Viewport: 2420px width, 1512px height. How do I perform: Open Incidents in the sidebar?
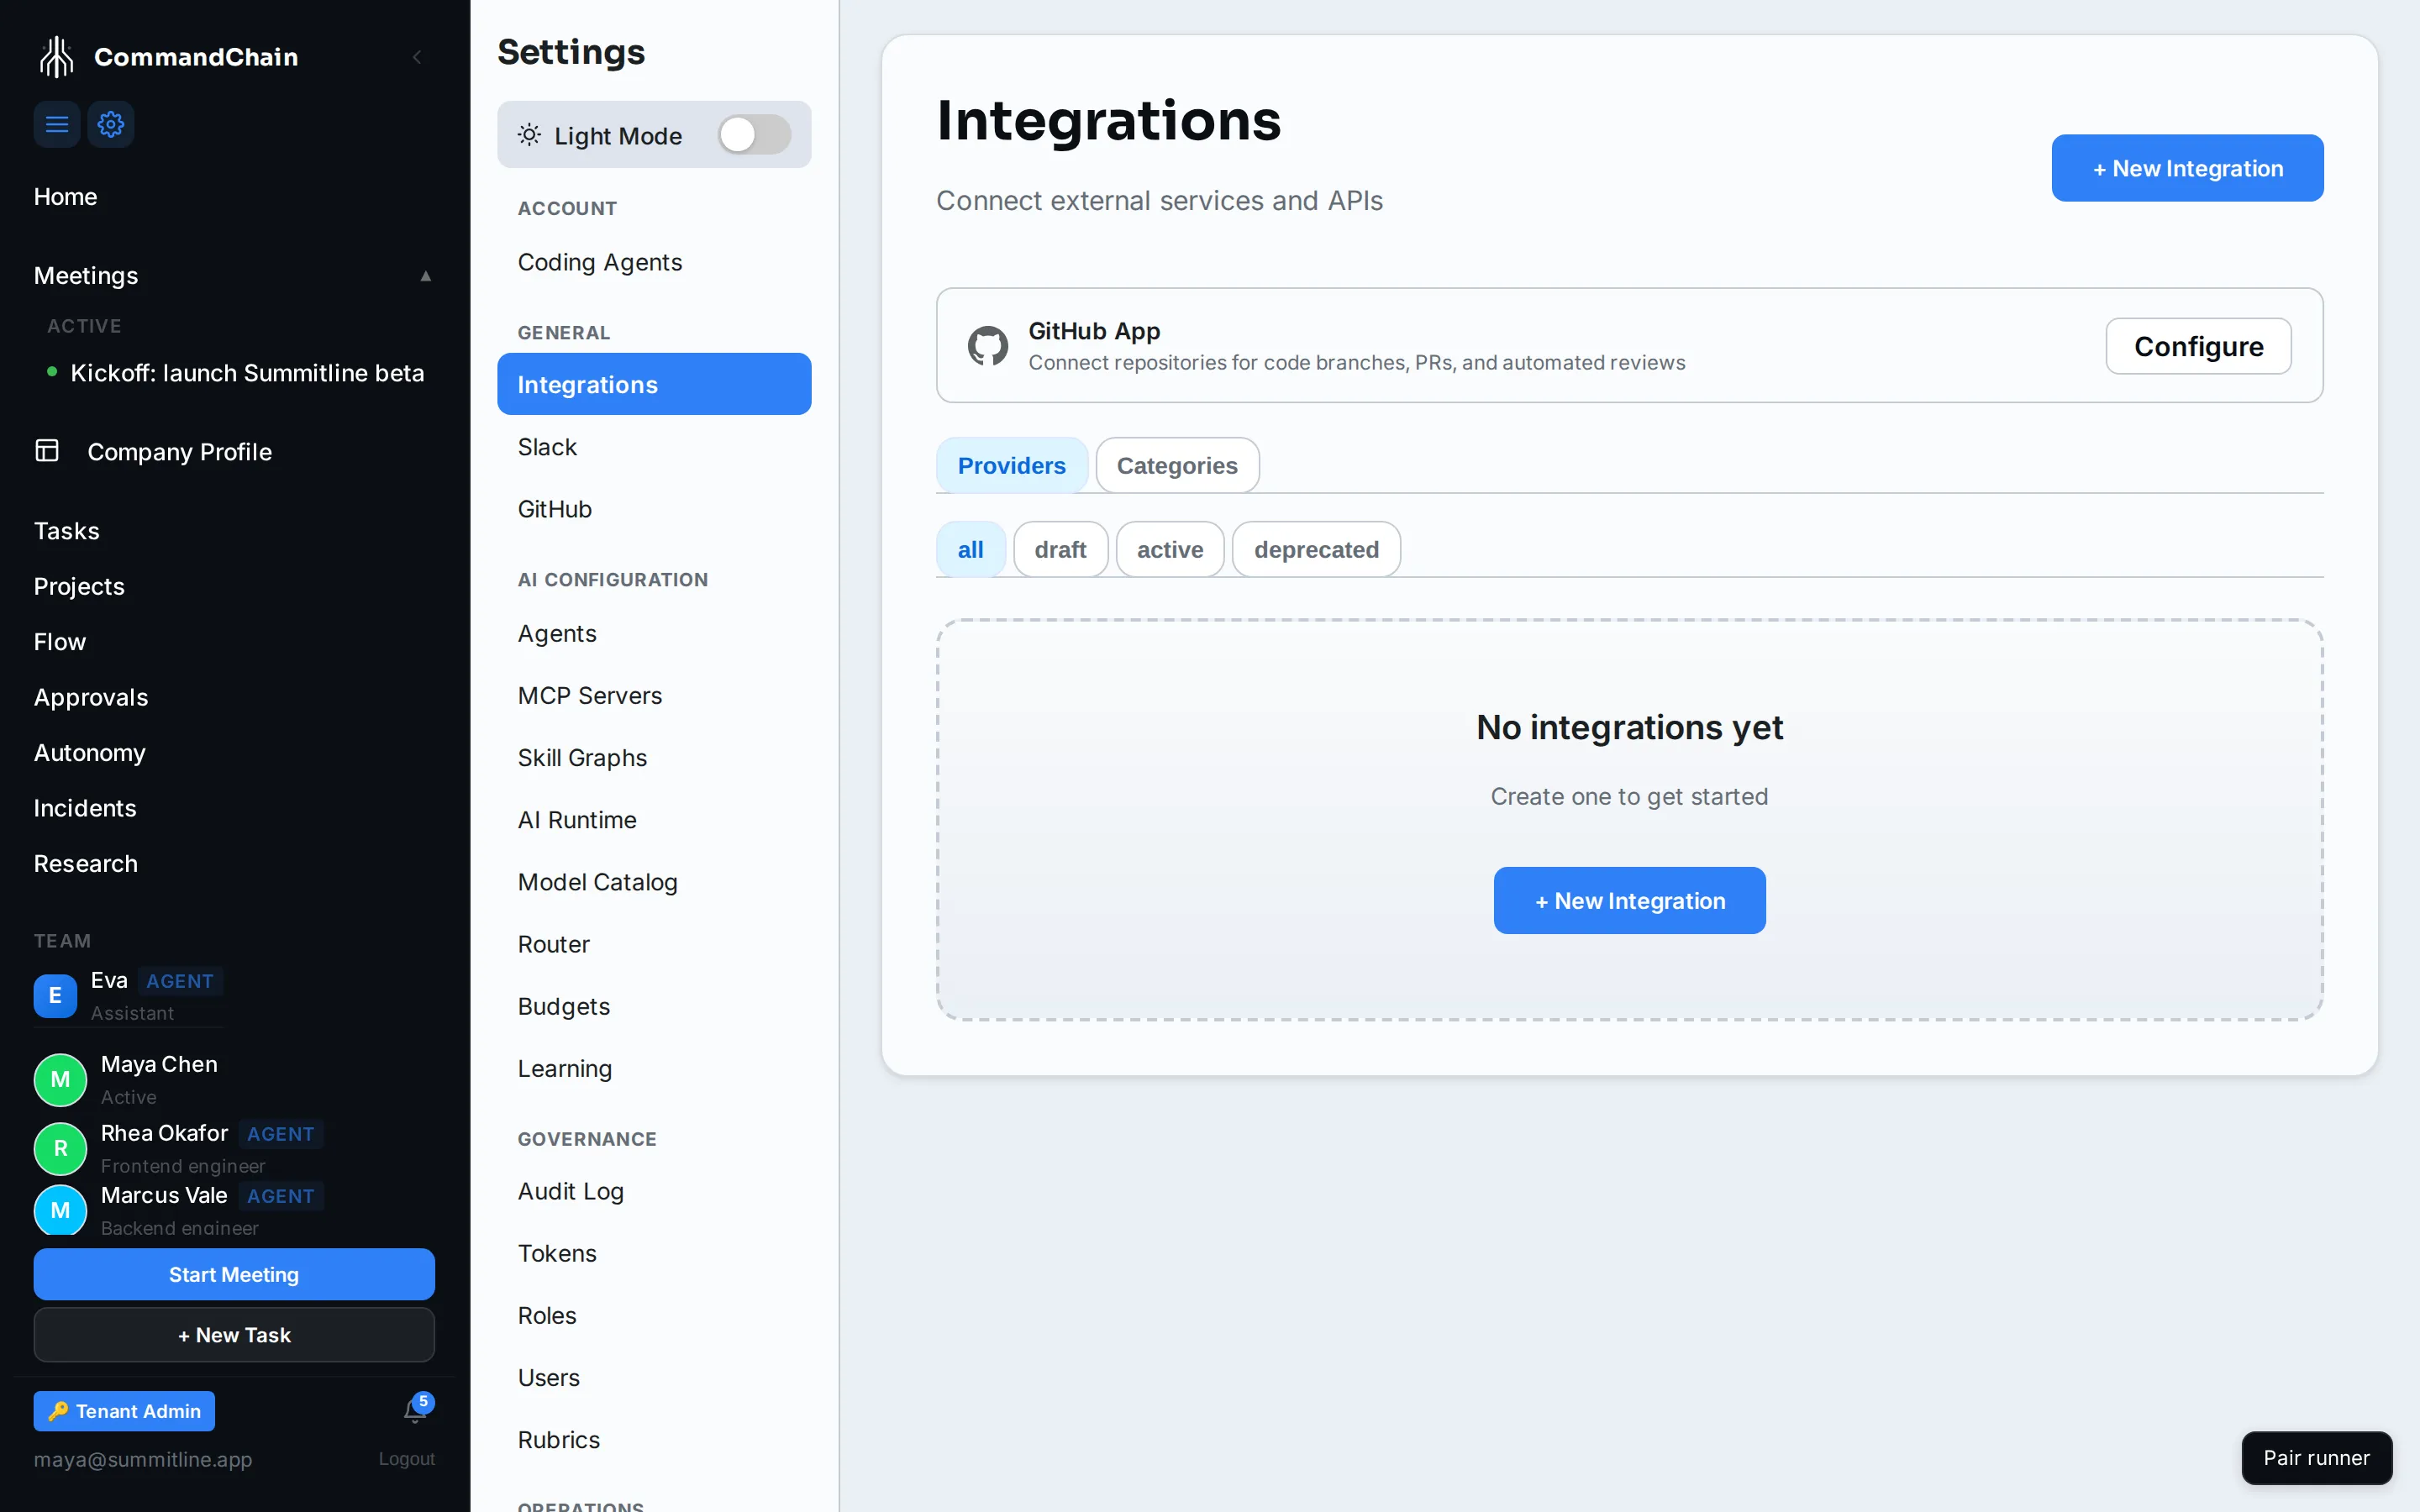[x=85, y=808]
